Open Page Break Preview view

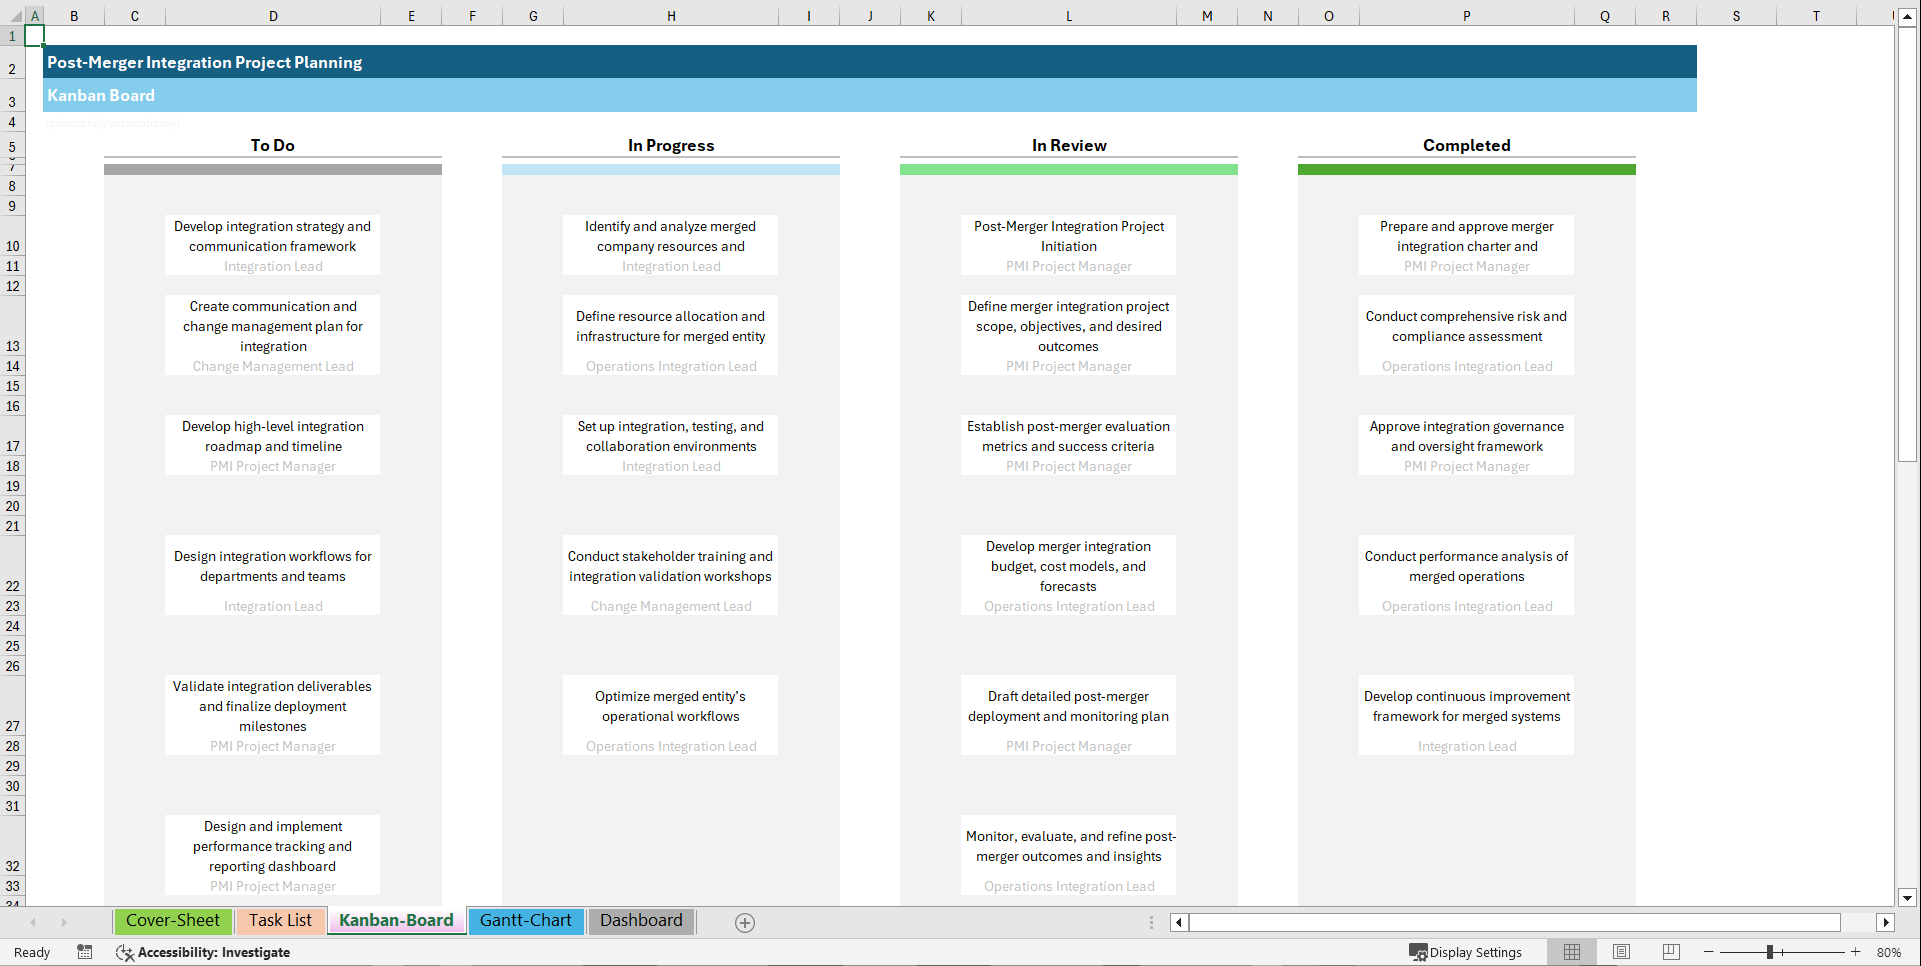click(x=1670, y=952)
